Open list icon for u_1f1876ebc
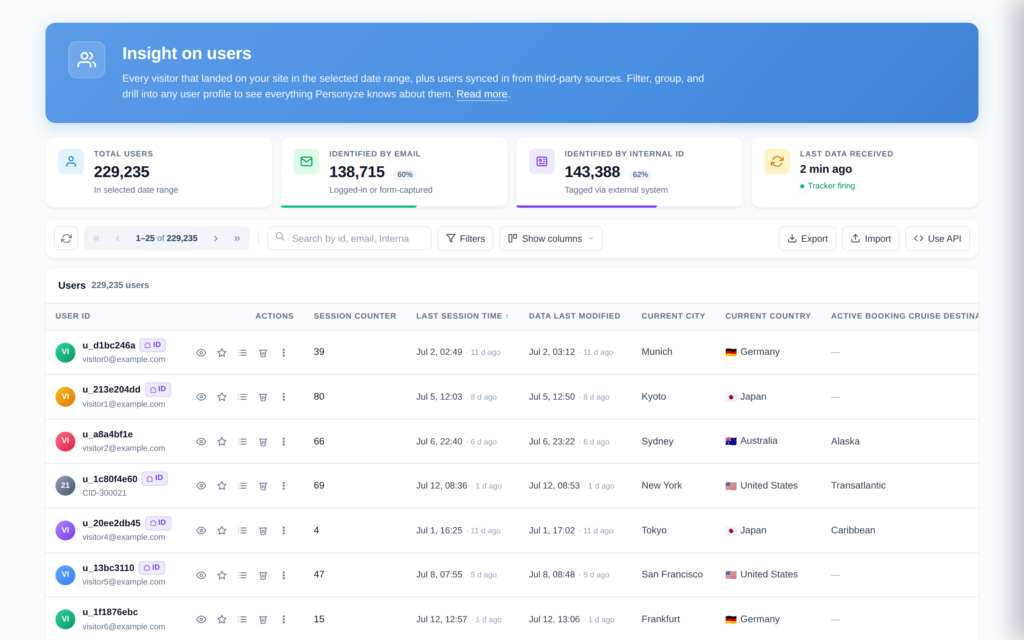This screenshot has width=1024, height=640. click(x=242, y=619)
